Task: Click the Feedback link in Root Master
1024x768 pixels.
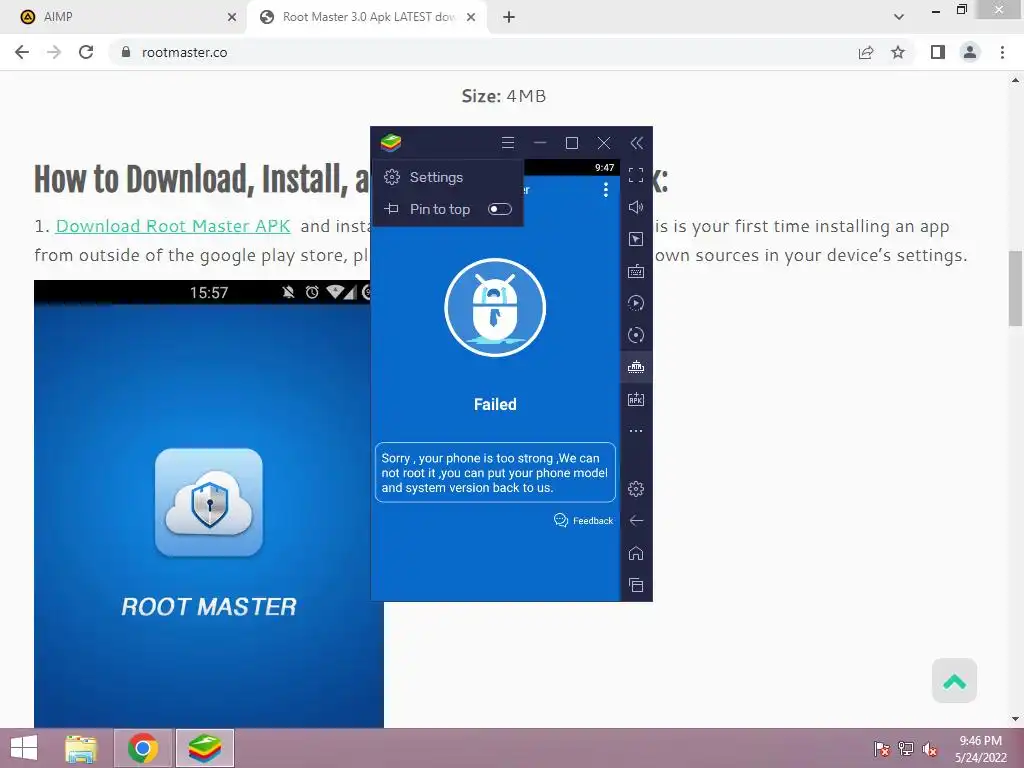Action: tap(584, 520)
